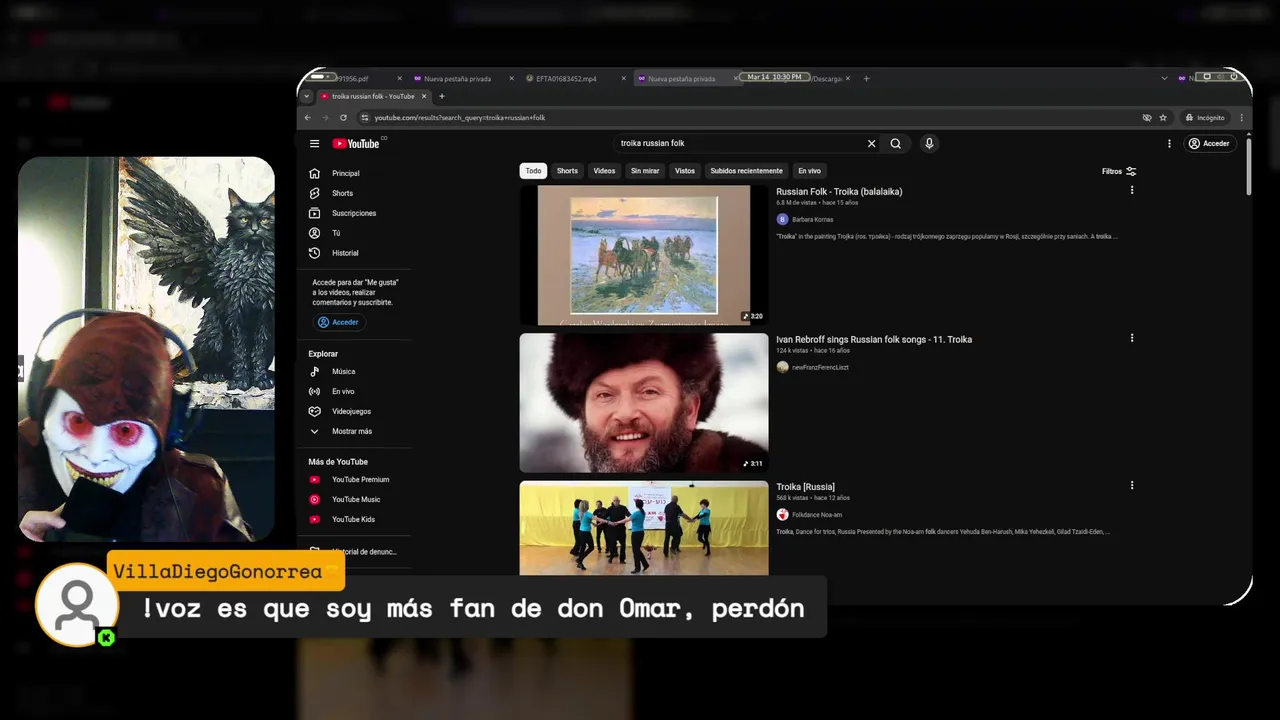Viewport: 1280px width, 720px height.
Task: Click the page vertical scrollbar
Action: click(x=1248, y=165)
